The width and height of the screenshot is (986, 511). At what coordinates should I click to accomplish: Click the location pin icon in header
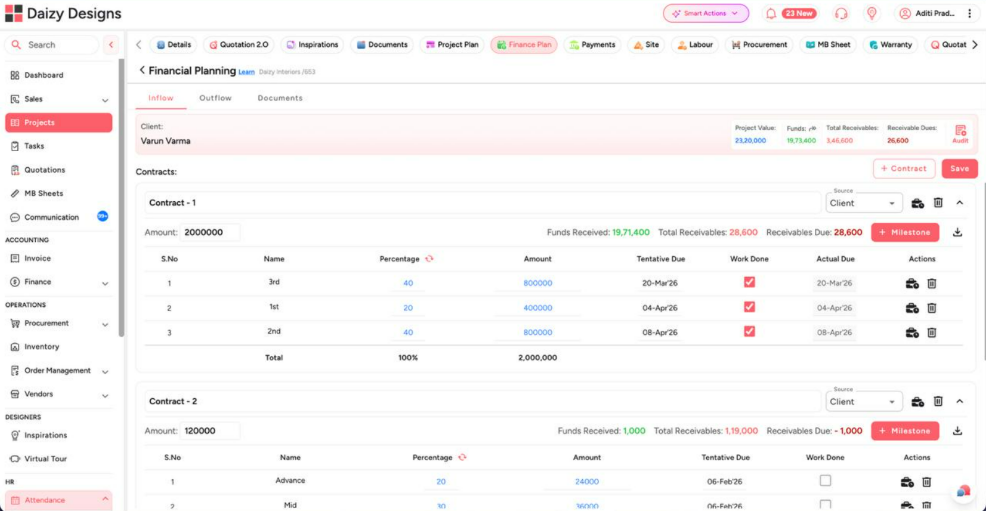tap(872, 13)
